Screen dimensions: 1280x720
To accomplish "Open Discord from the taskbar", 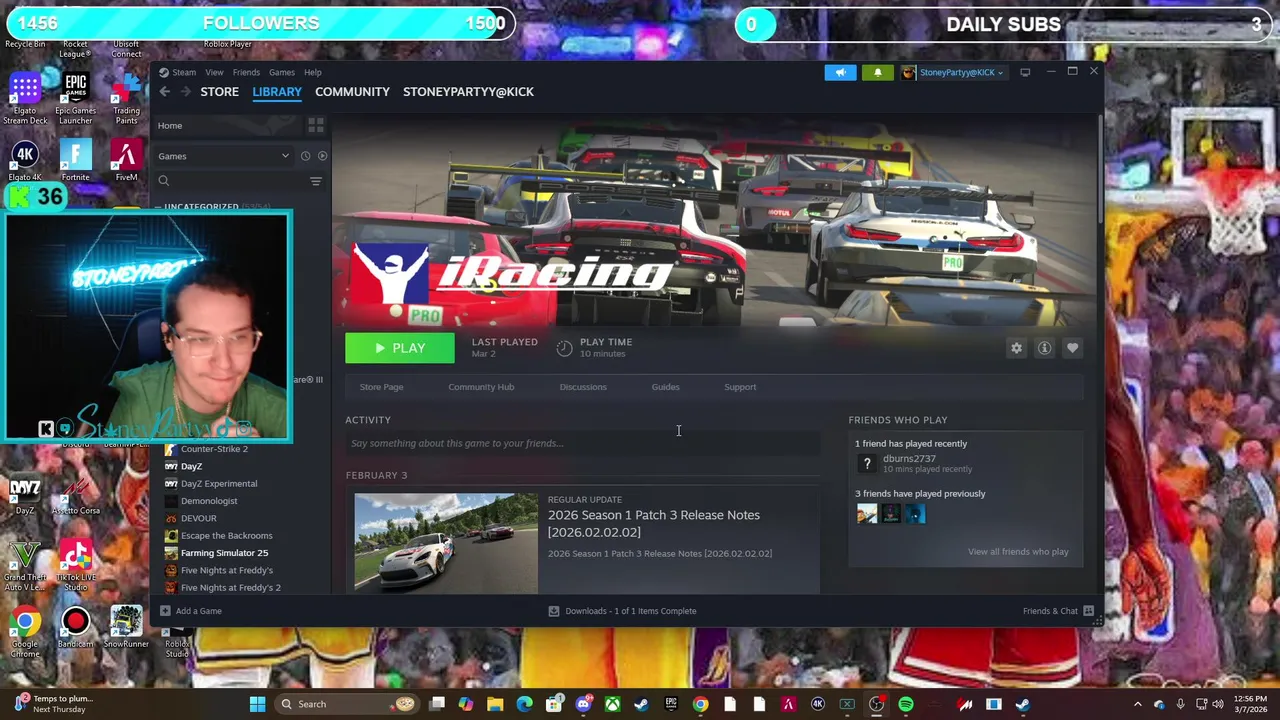I will point(583,705).
